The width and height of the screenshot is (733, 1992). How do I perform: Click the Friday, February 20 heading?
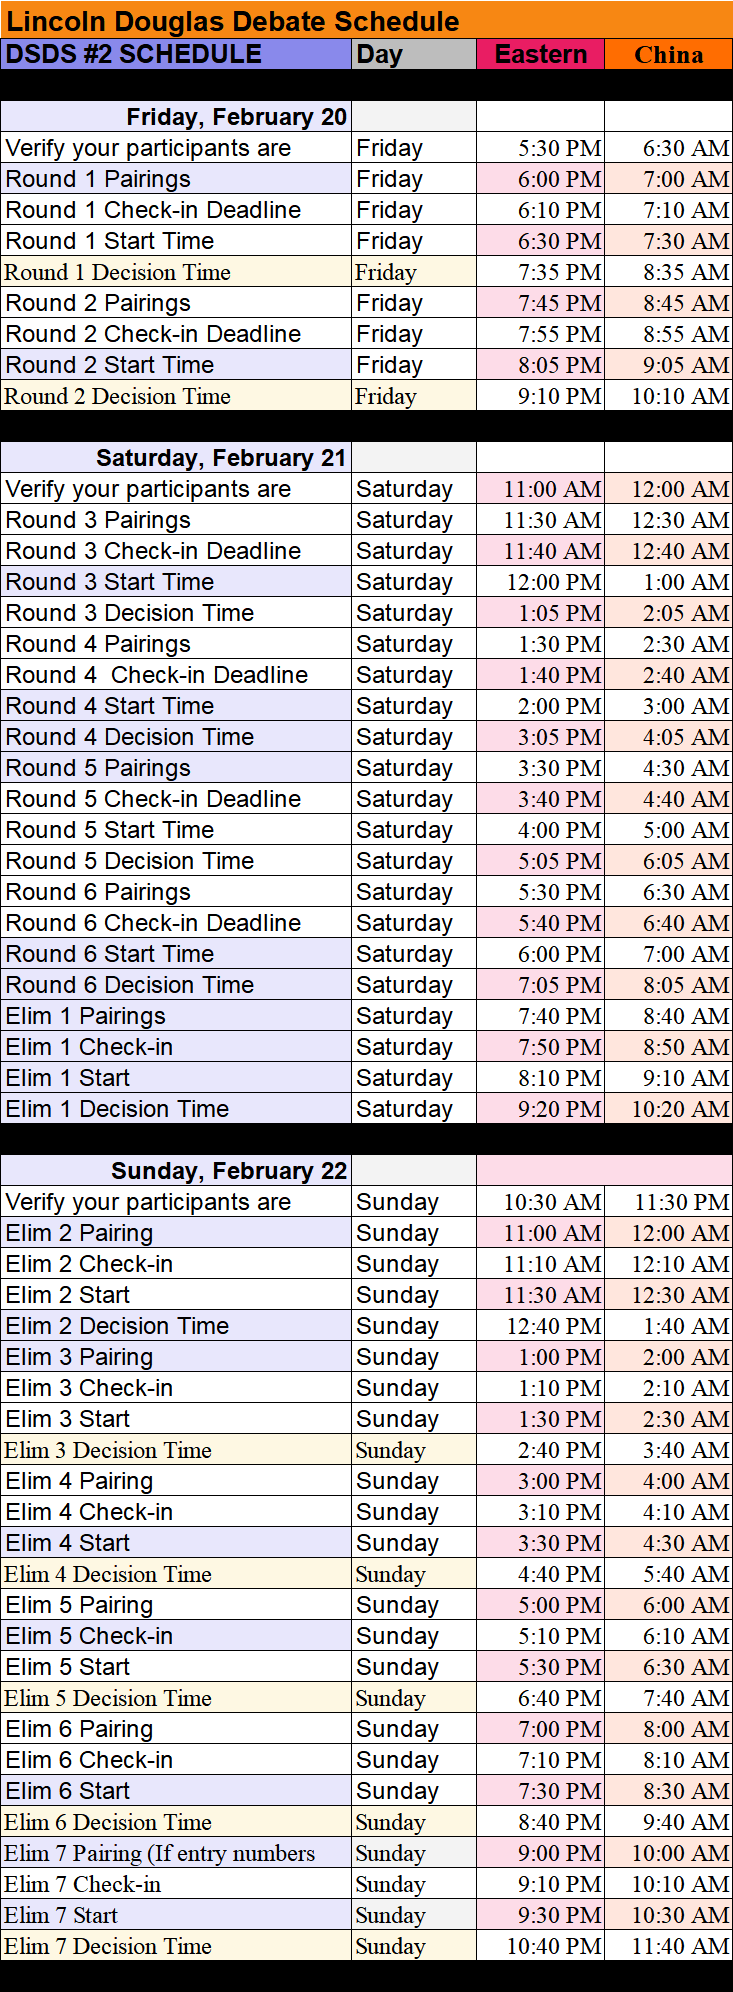236,117
